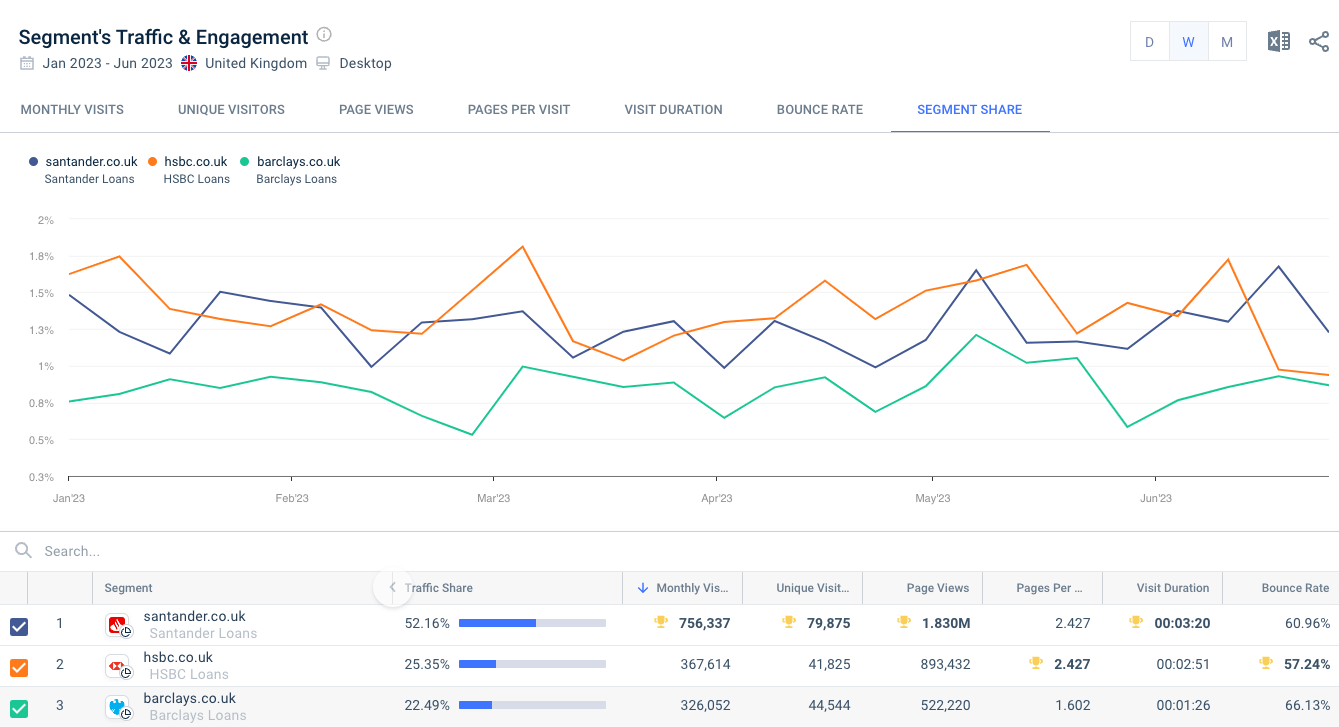This screenshot has height=727, width=1339.
Task: Collapse table columns with the chevron button
Action: (x=392, y=588)
